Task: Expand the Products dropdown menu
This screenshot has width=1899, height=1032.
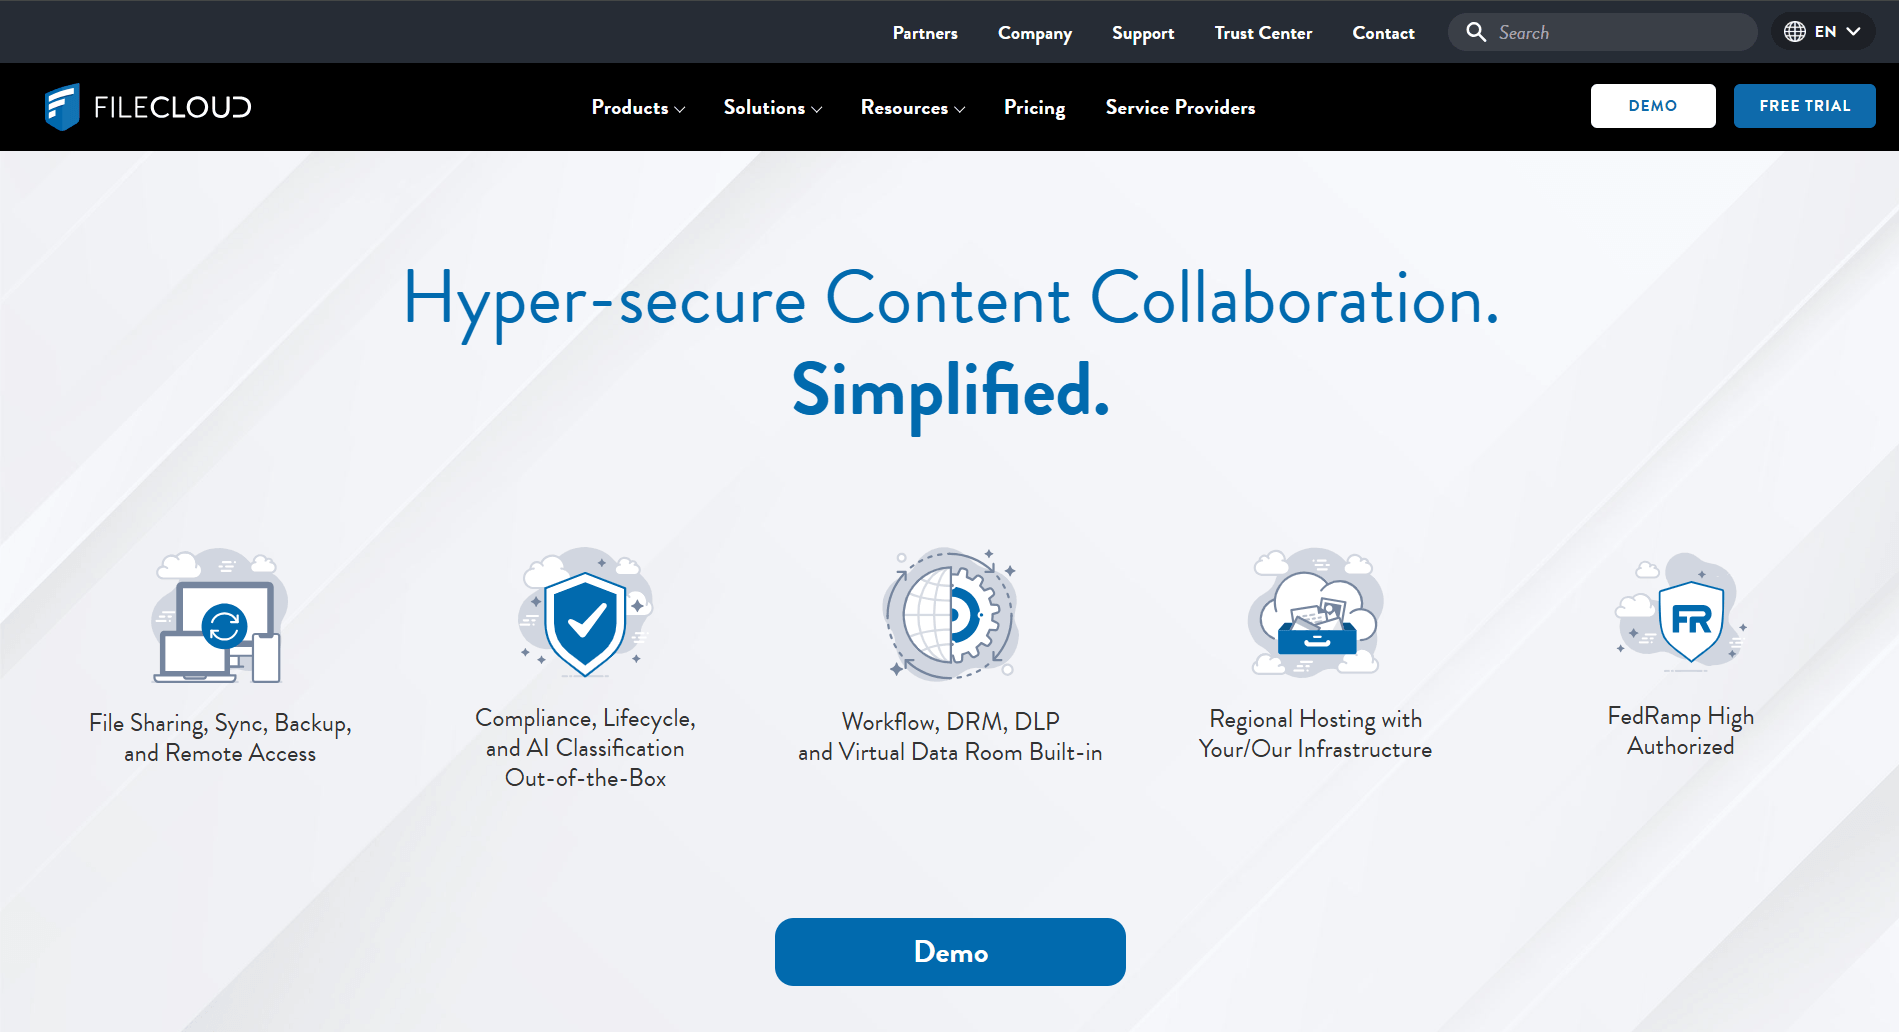Action: 638,107
